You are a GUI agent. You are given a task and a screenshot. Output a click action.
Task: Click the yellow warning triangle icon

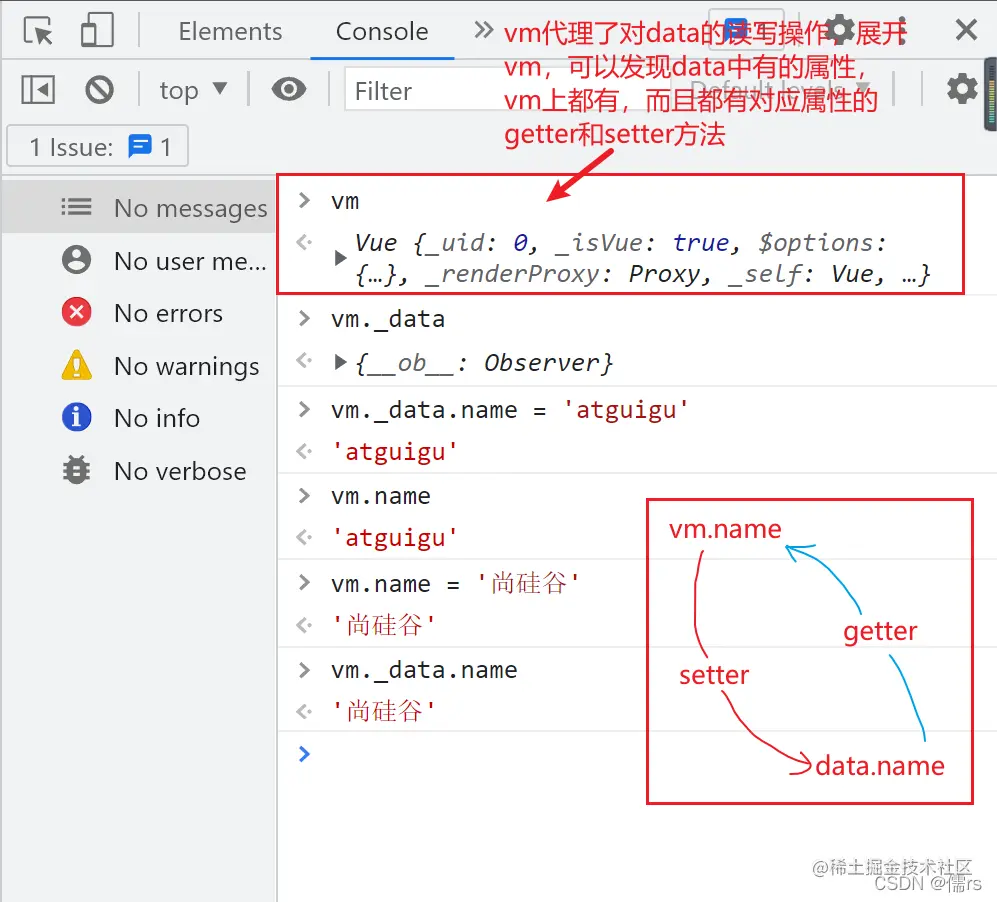pyautogui.click(x=77, y=365)
